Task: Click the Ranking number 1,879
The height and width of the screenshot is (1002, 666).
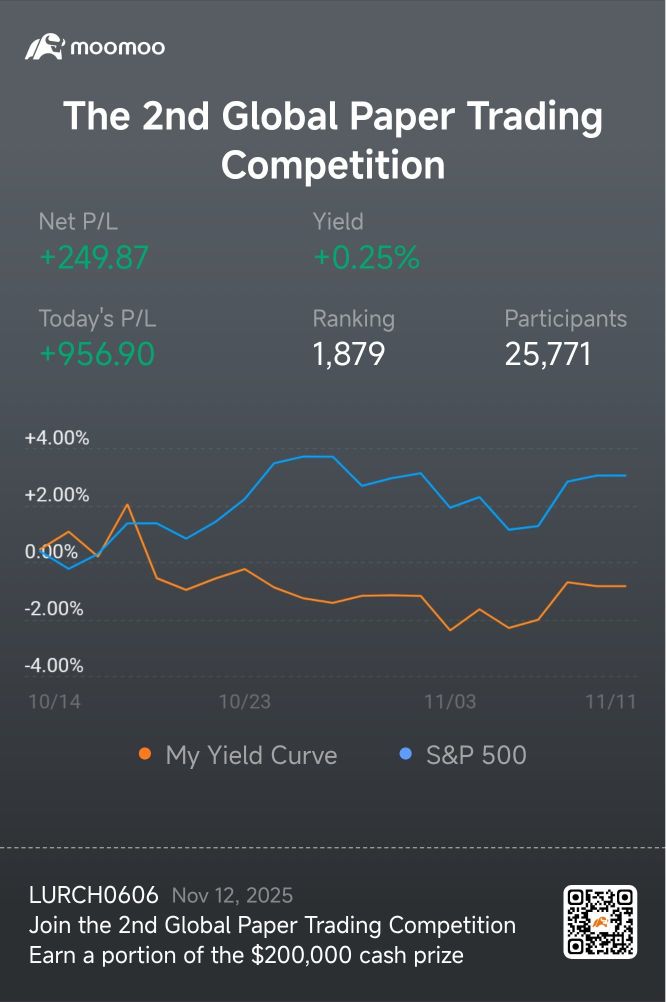Action: pos(349,354)
